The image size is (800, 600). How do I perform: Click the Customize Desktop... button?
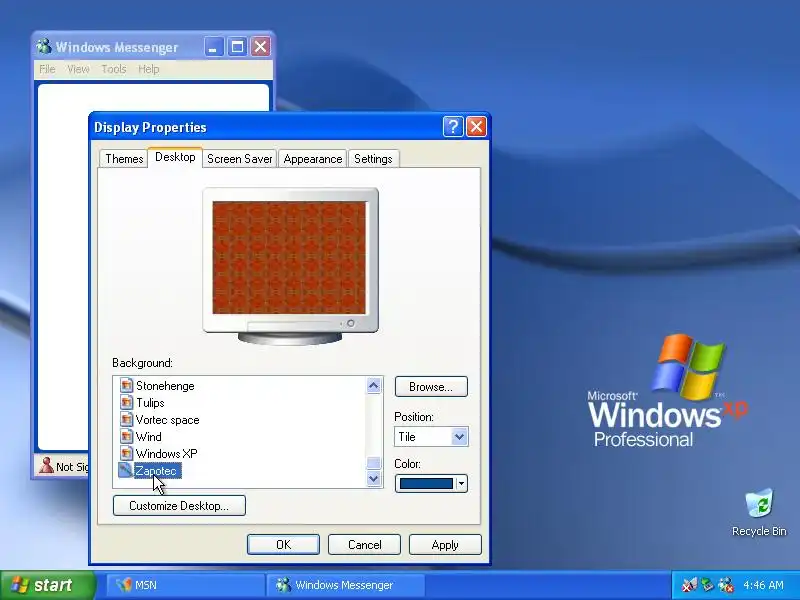(179, 506)
